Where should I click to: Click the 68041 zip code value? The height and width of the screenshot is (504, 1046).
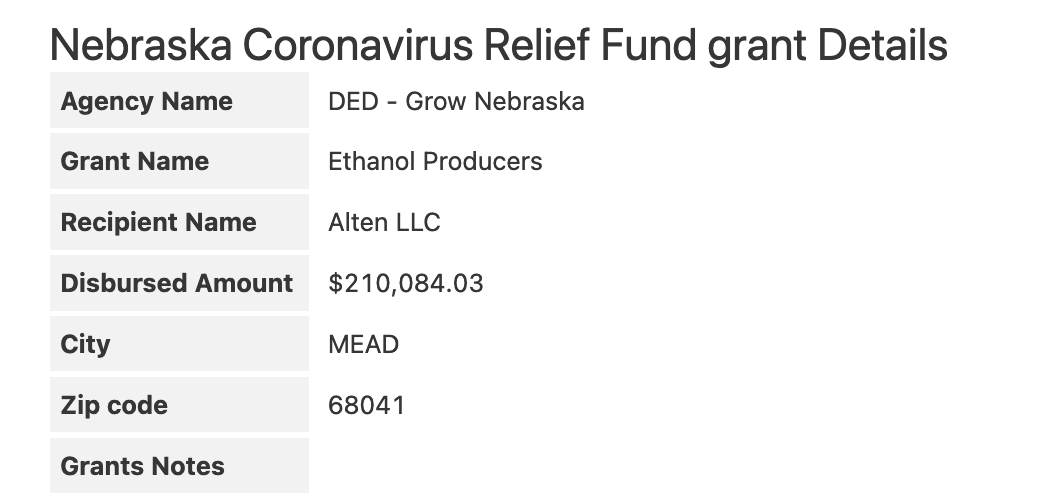tap(366, 405)
